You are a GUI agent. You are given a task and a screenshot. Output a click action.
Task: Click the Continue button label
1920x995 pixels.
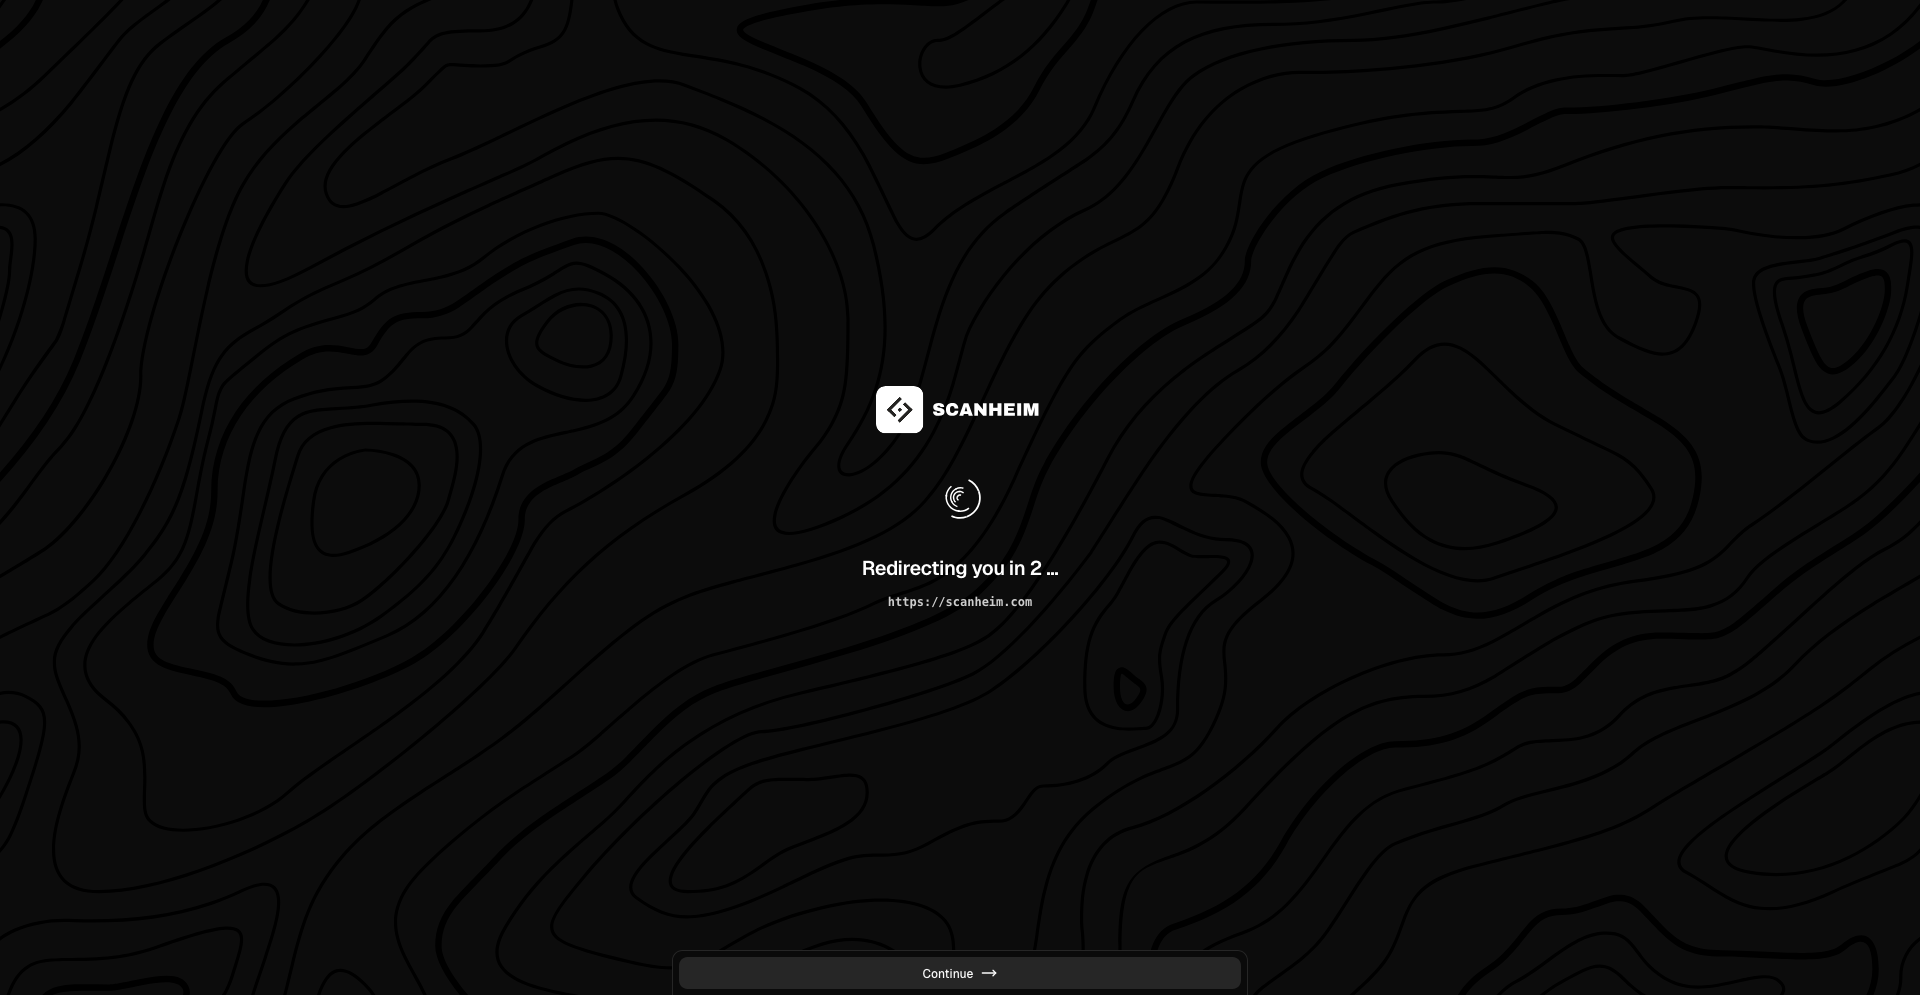pyautogui.click(x=946, y=973)
